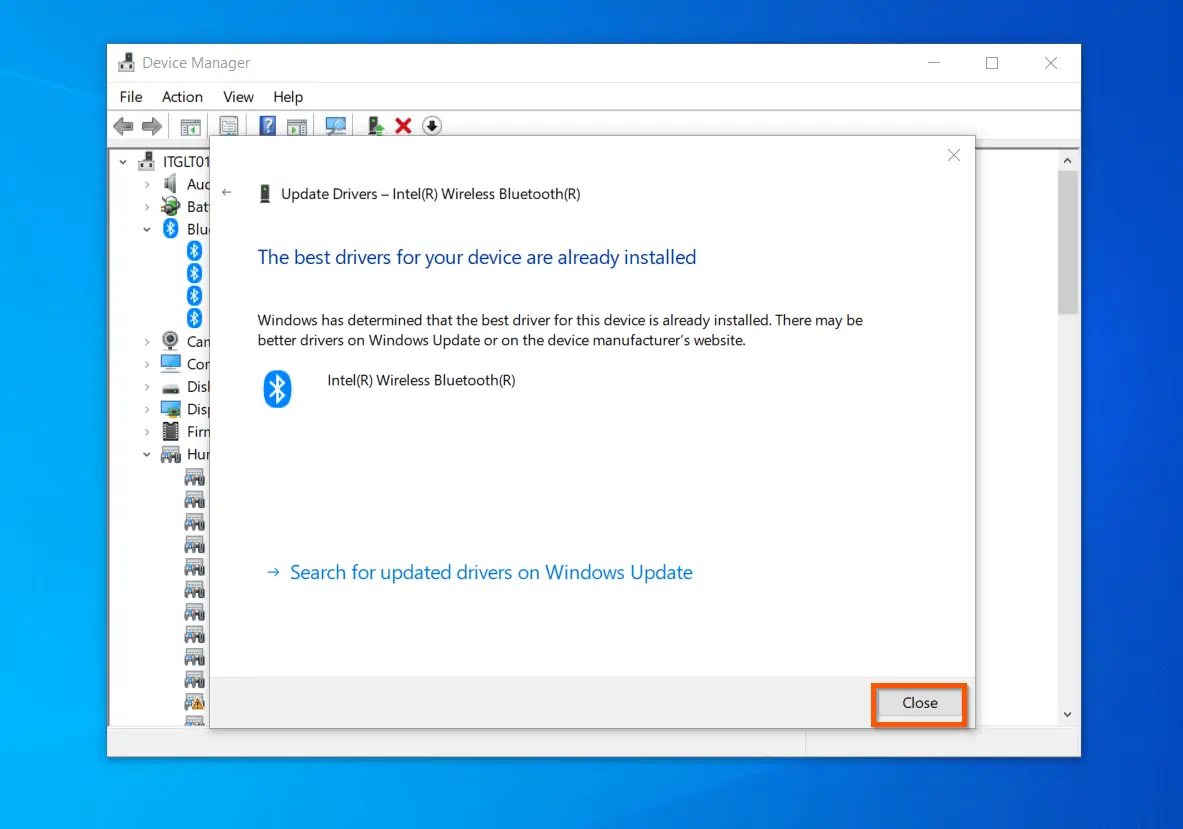Toggle the show/hide console tree toolbar icon
The width and height of the screenshot is (1183, 829).
click(x=190, y=127)
